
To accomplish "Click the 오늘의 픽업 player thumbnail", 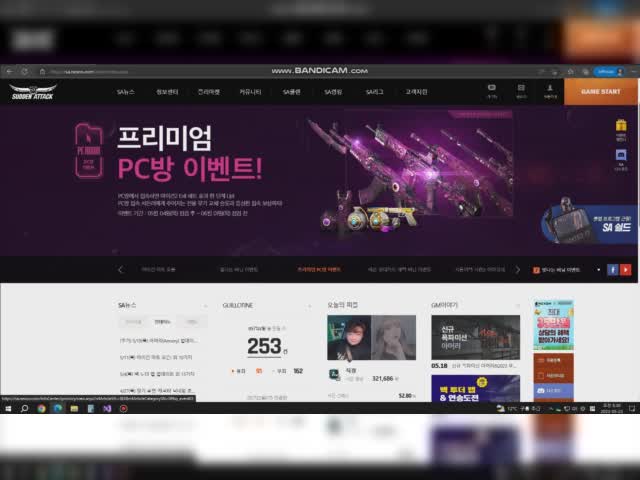I will point(371,338).
